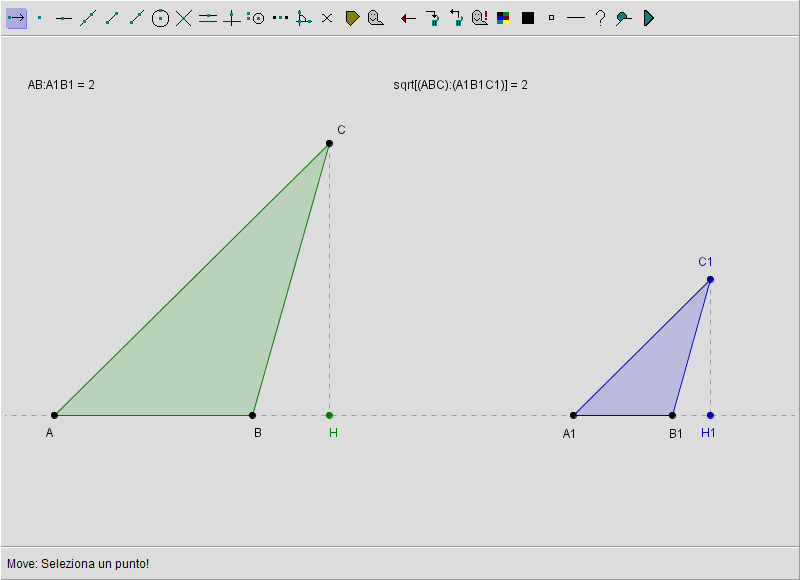The height and width of the screenshot is (580, 800).
Task: Click the text 'AB:A1B1 = 2'
Action: (x=61, y=85)
